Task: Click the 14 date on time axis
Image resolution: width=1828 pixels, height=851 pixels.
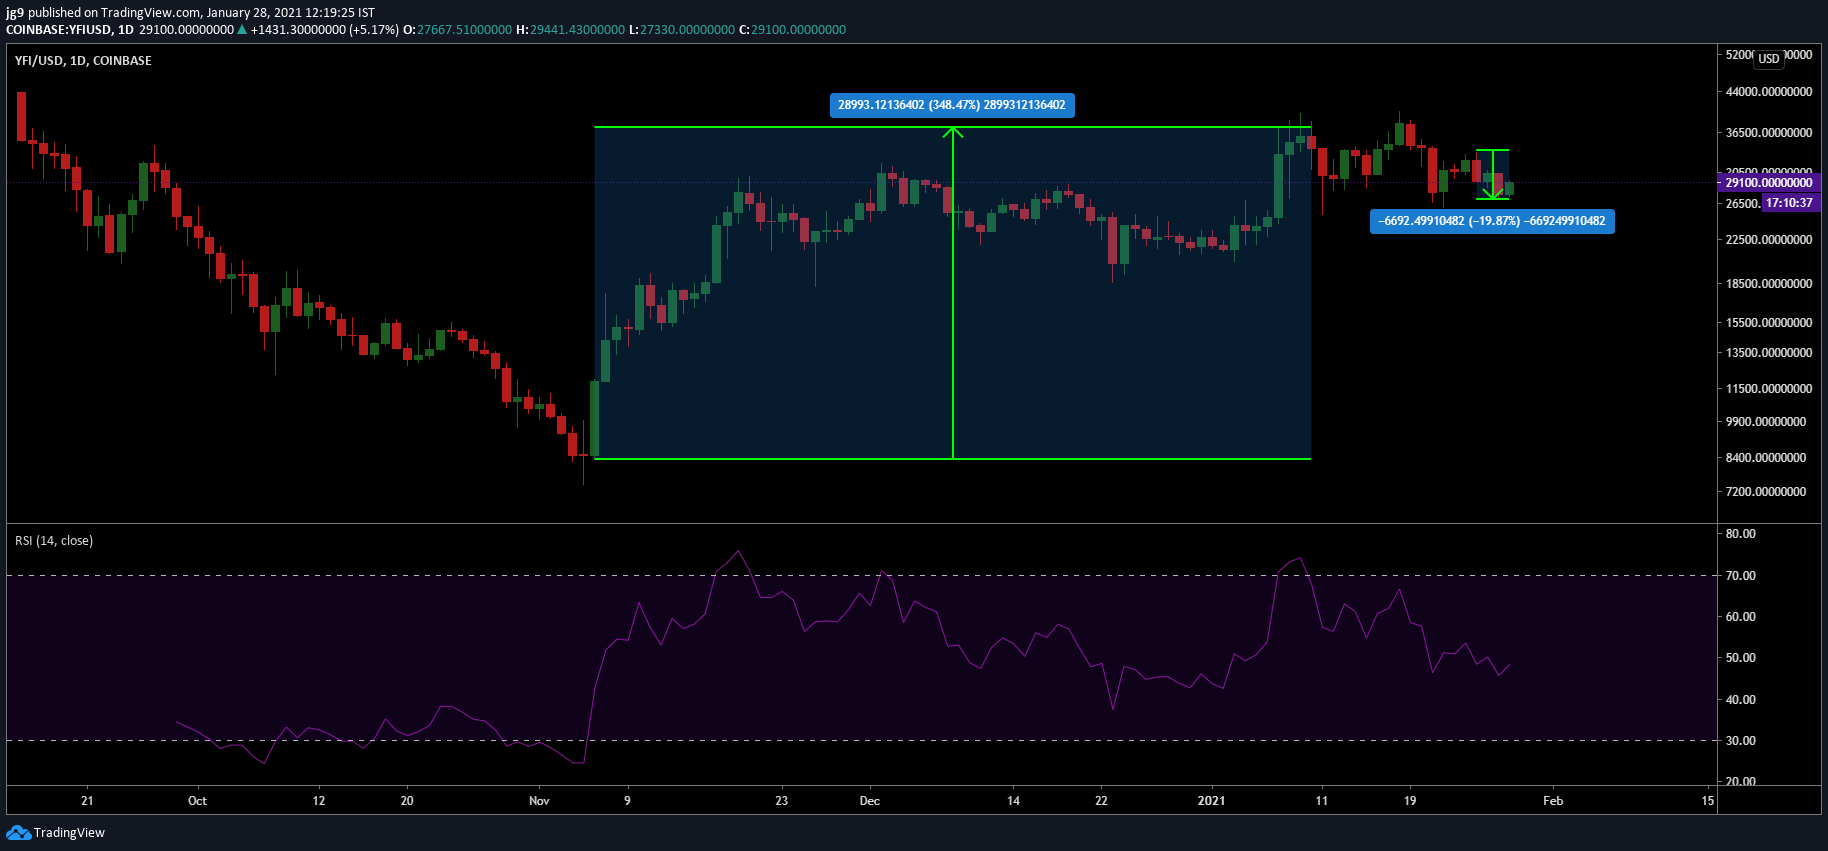Action: coord(1013,801)
